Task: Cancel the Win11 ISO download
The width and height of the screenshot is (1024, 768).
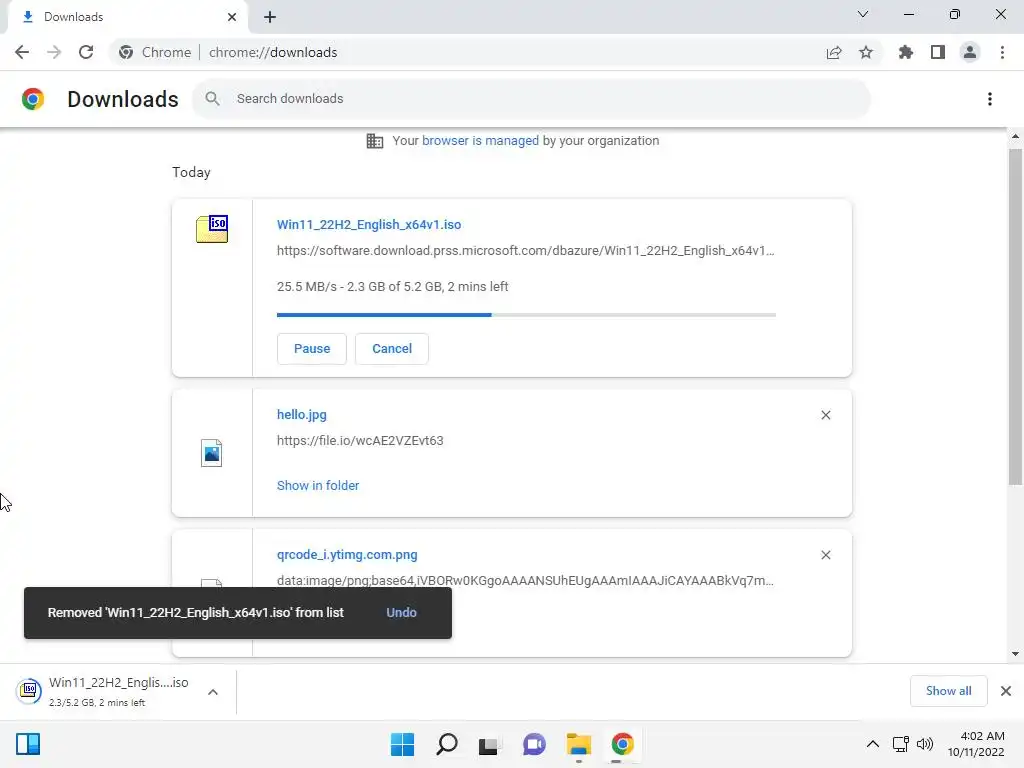Action: click(392, 349)
